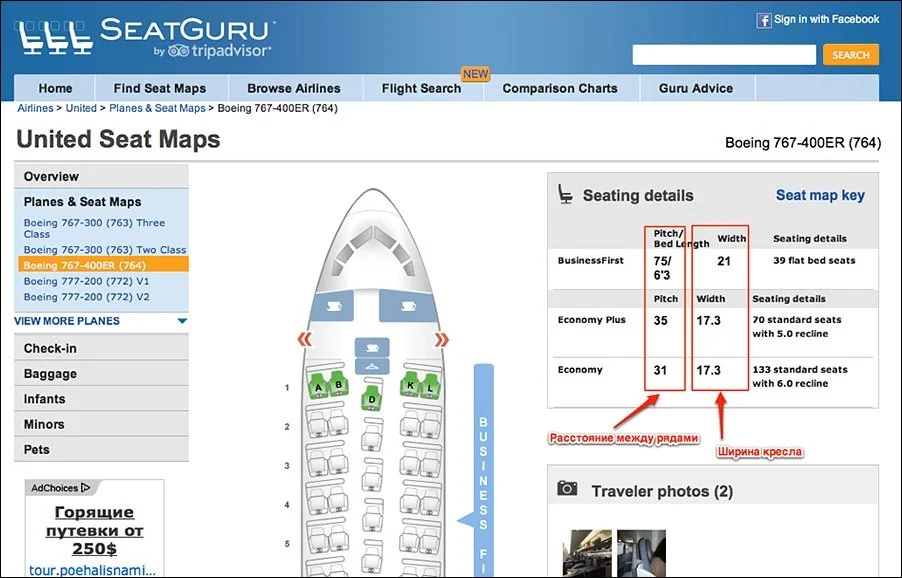Screen dimensions: 902x578
Task: Open the Seat map key link
Action: coord(820,195)
